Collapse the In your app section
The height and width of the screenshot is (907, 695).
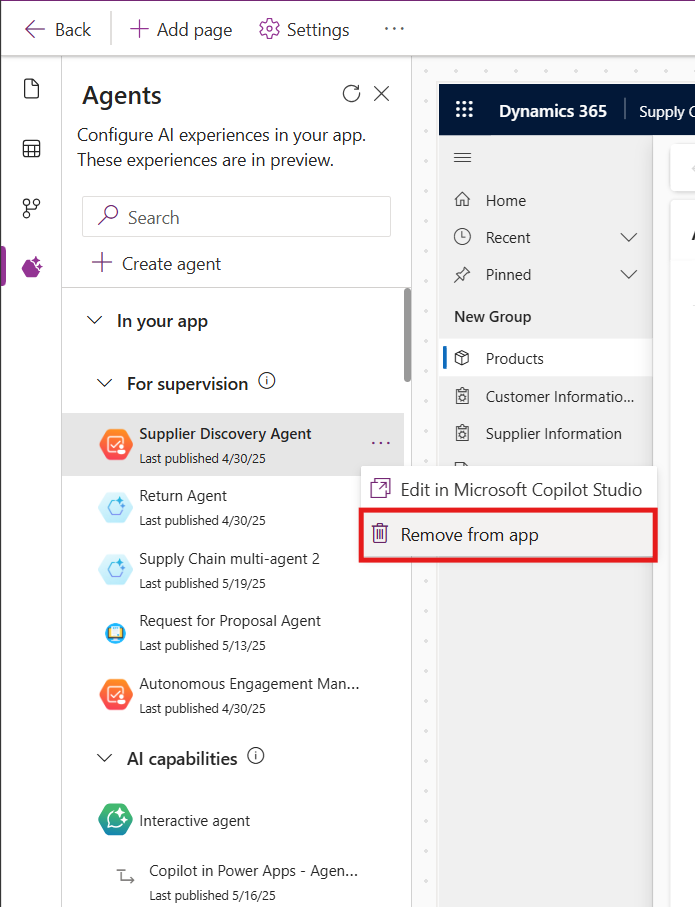pos(94,320)
